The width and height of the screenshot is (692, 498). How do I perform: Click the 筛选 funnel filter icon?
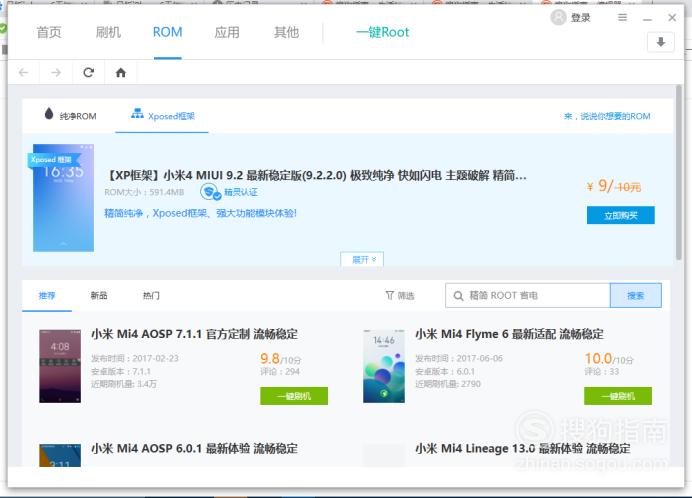pos(389,295)
